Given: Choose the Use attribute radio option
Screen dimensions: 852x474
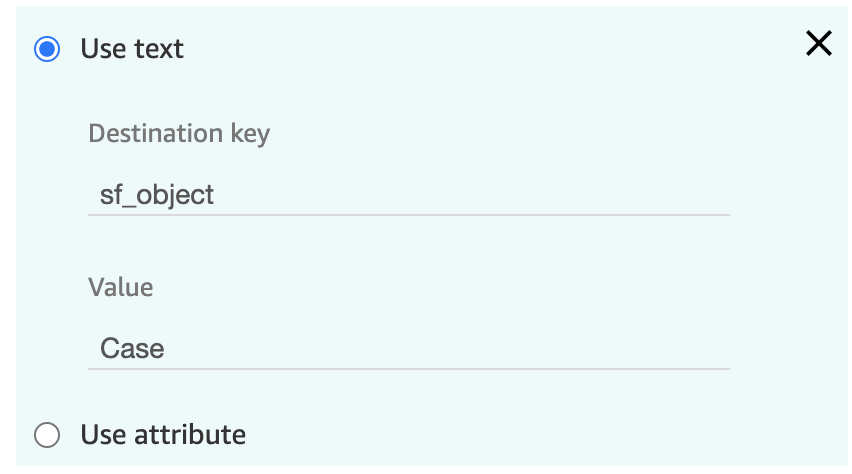Looking at the screenshot, I should 47,435.
